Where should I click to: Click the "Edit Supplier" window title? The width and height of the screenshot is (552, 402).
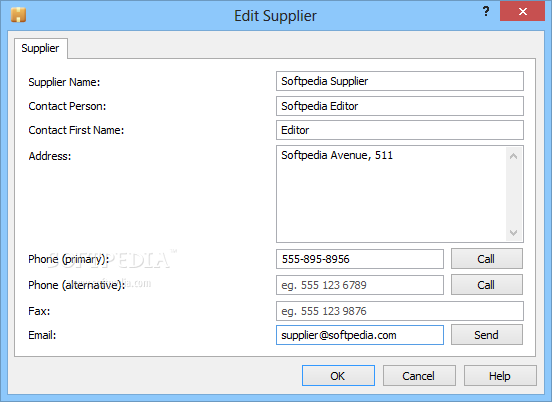(x=275, y=16)
